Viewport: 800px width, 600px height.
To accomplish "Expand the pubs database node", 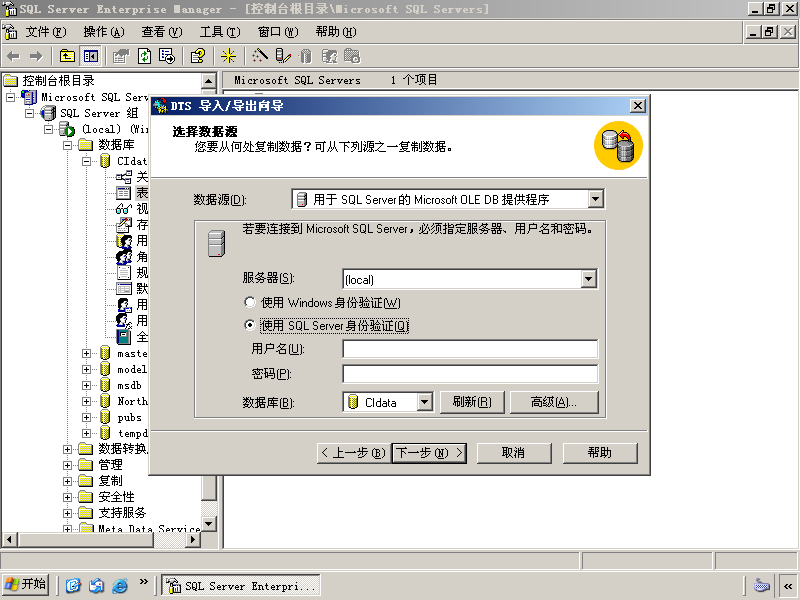I will (86, 417).
